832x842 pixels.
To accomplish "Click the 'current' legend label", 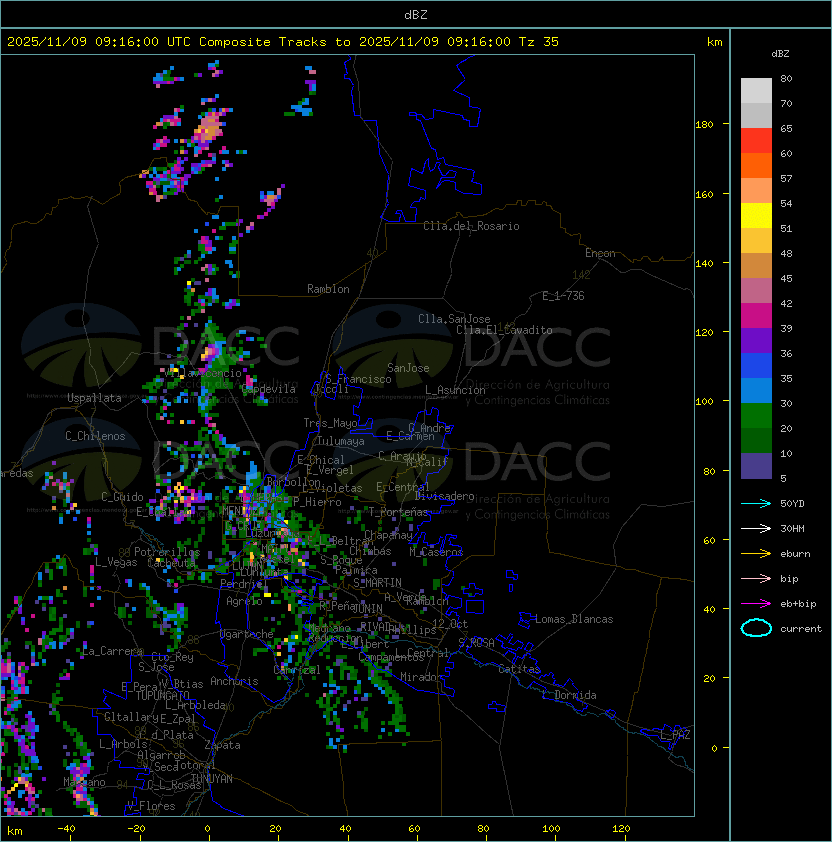I will [x=801, y=629].
